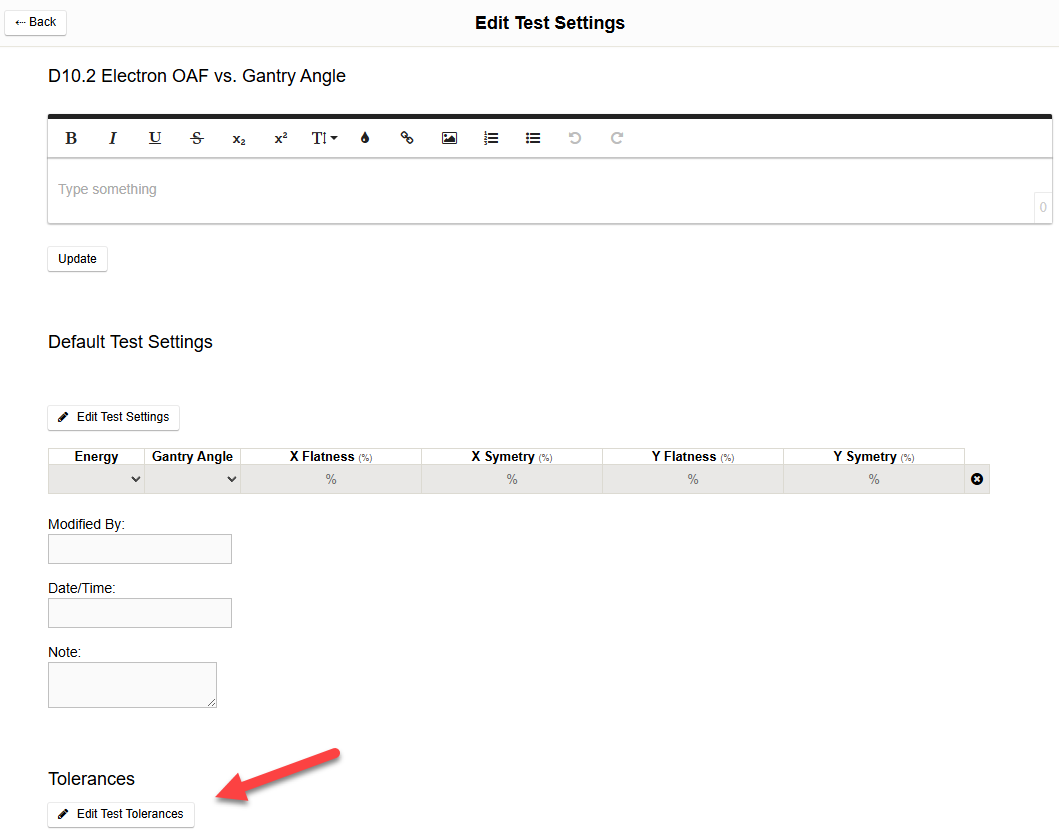The image size is (1059, 837).
Task: Click the underline formatting icon
Action: [x=155, y=138]
